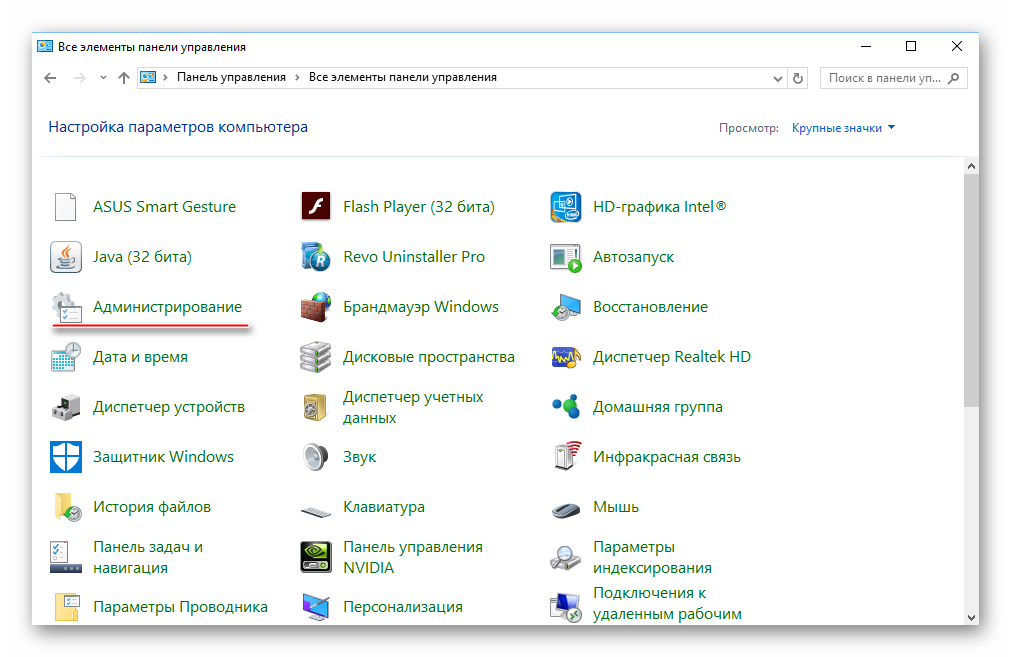1011x657 pixels.
Task: Open the Flash Player (32 бита) icon
Action: point(316,207)
